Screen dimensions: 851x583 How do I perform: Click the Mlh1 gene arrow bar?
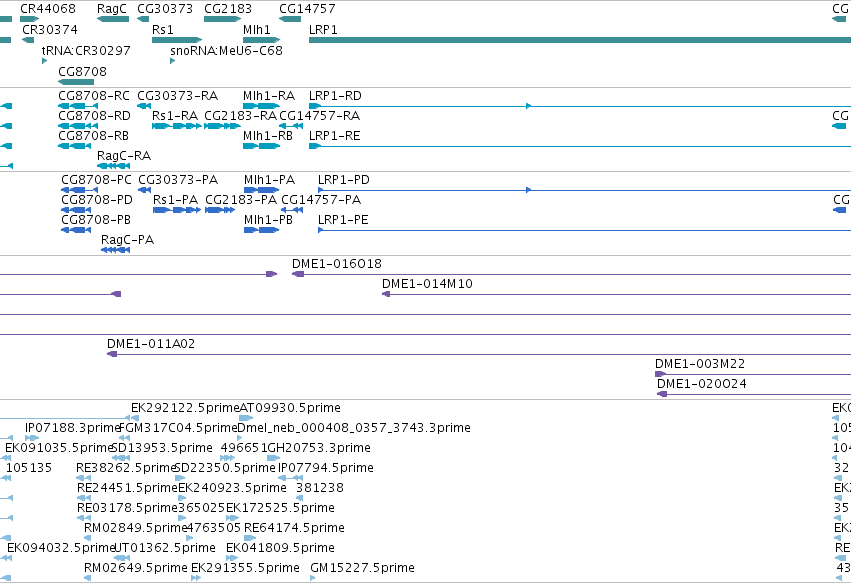(262, 40)
